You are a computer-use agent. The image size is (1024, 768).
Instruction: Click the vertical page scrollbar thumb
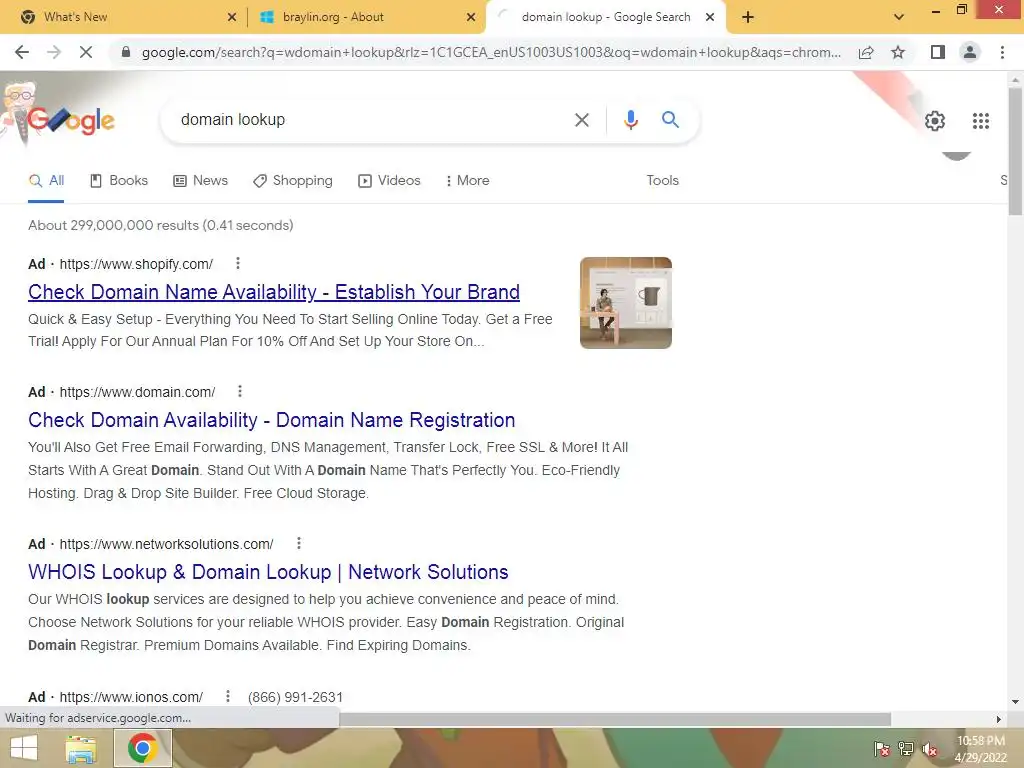(x=1015, y=150)
